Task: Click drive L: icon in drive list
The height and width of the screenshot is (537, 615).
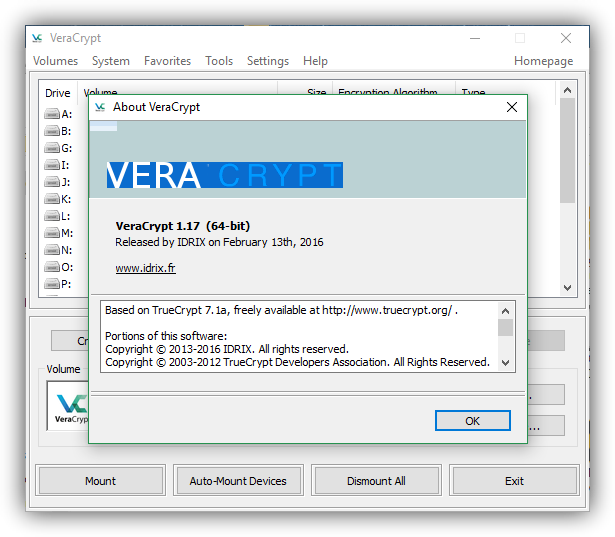Action: point(52,216)
